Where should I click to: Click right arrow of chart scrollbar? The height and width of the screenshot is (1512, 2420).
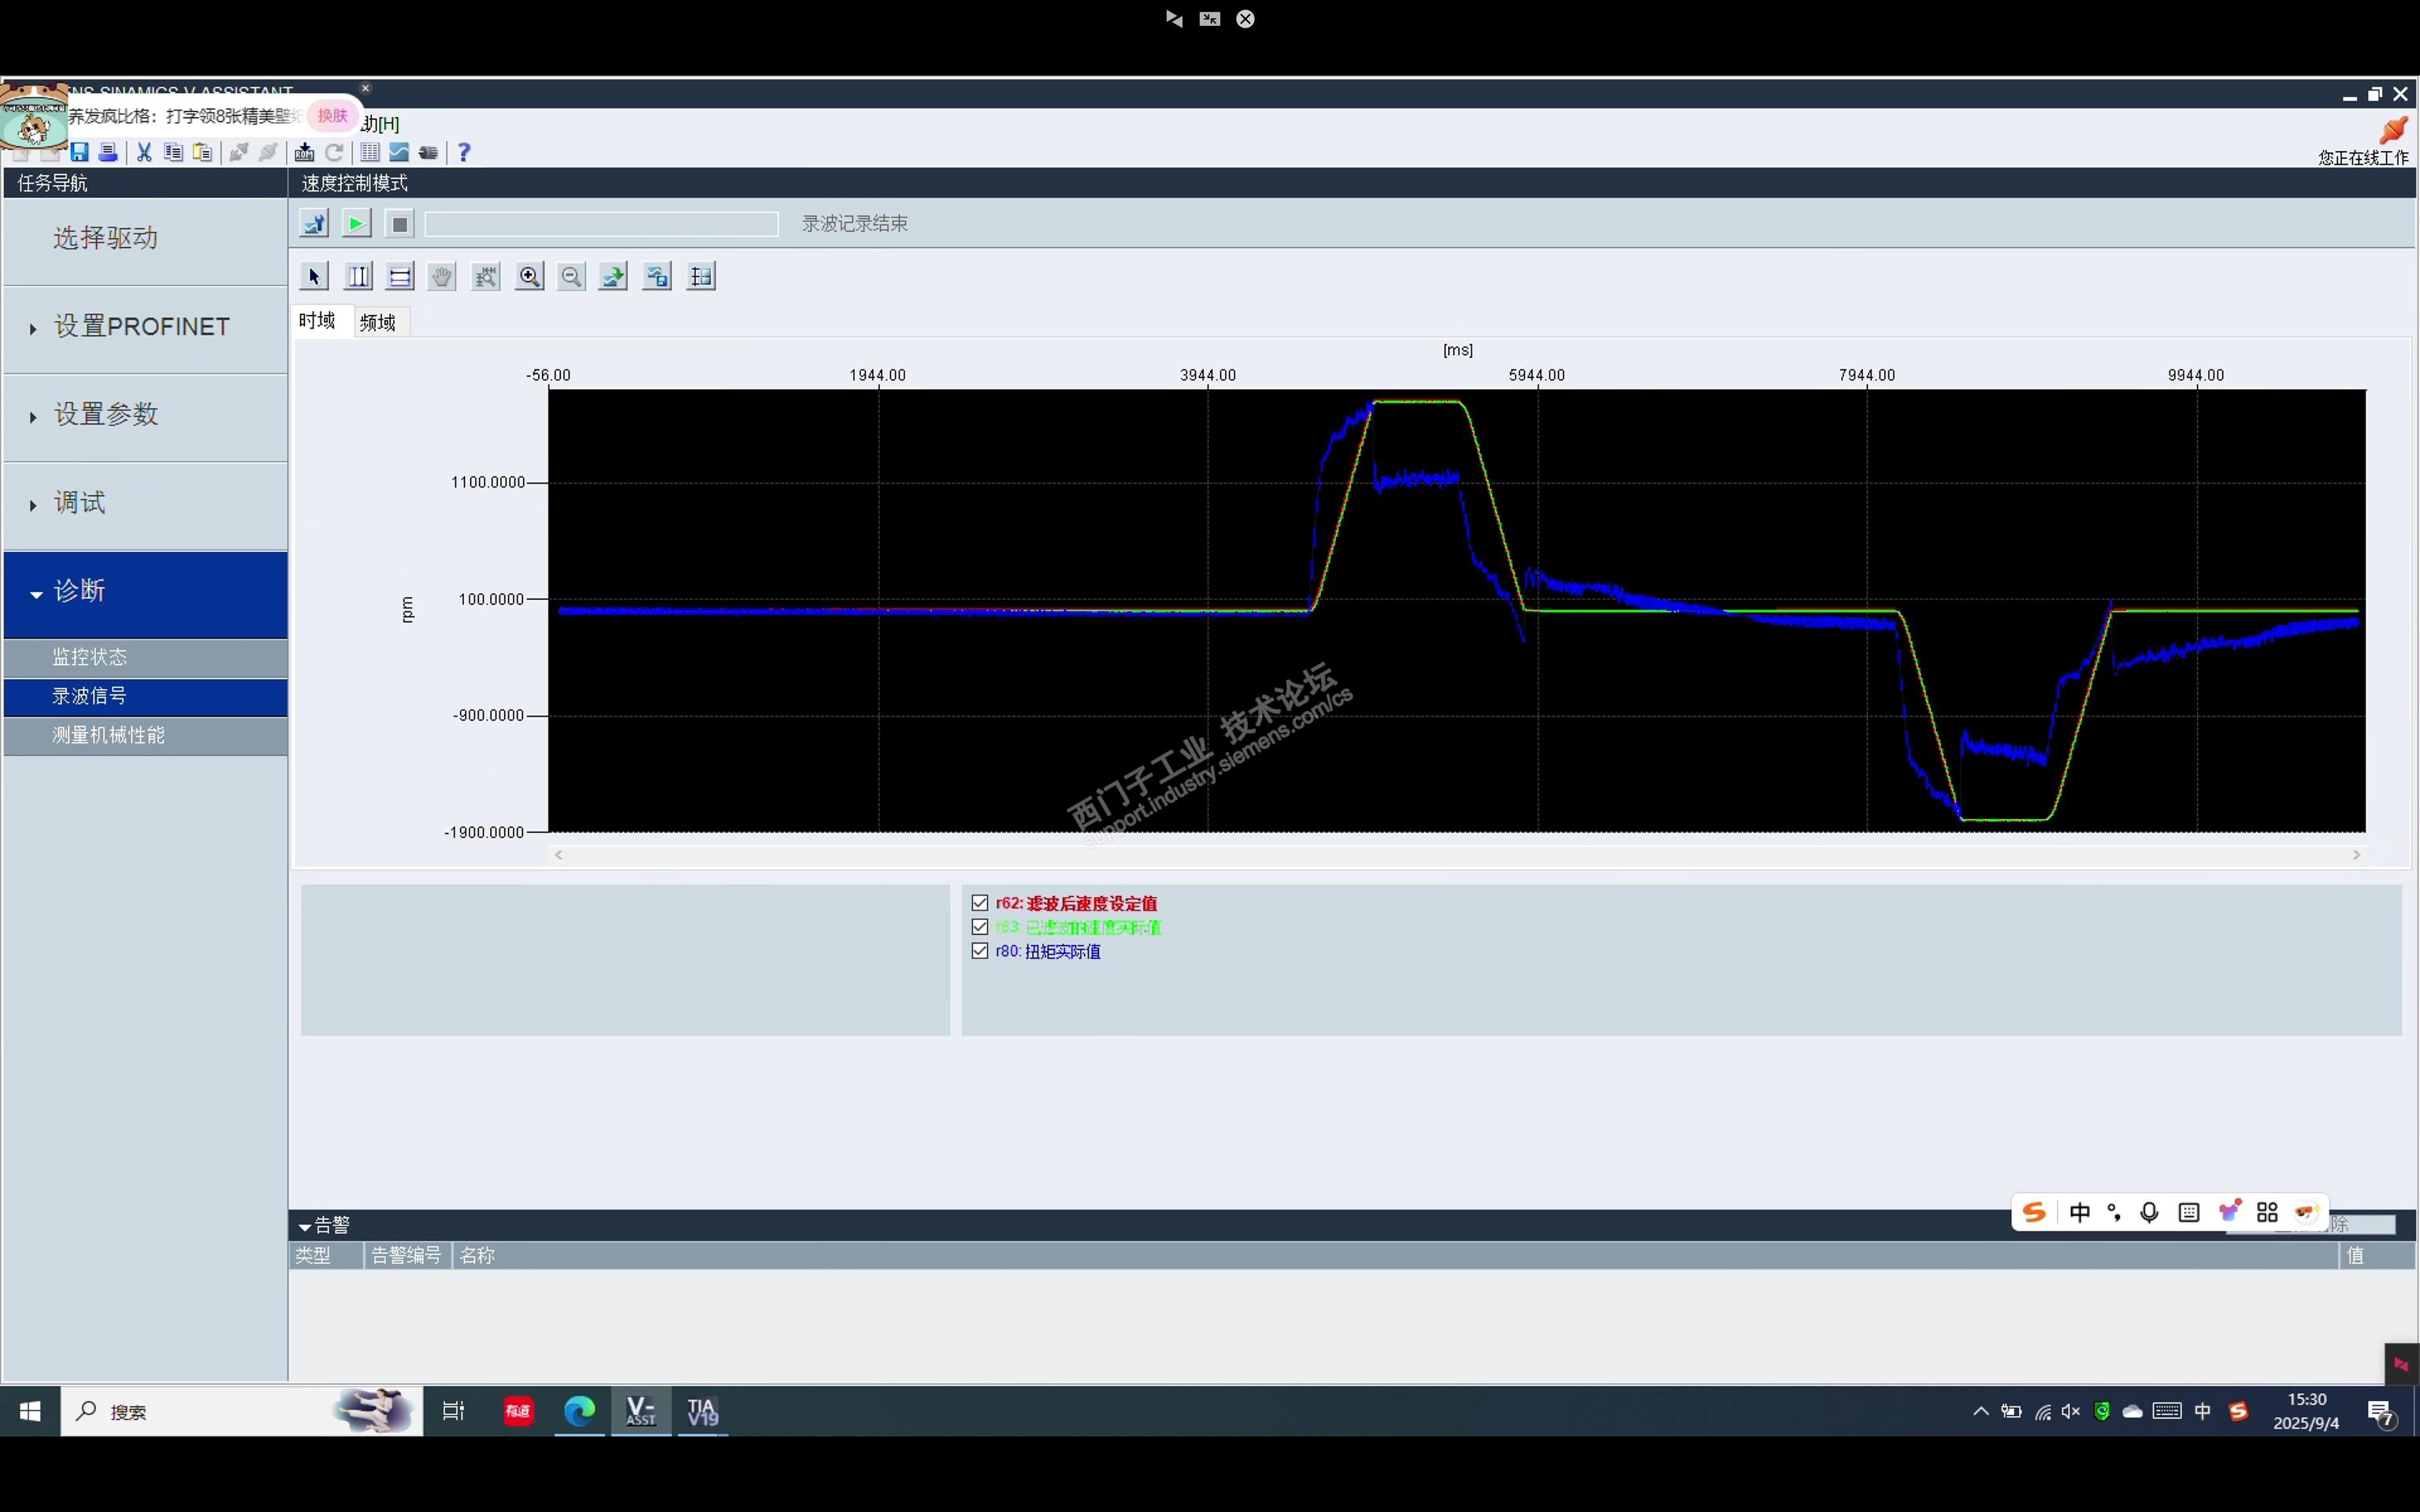(2356, 855)
